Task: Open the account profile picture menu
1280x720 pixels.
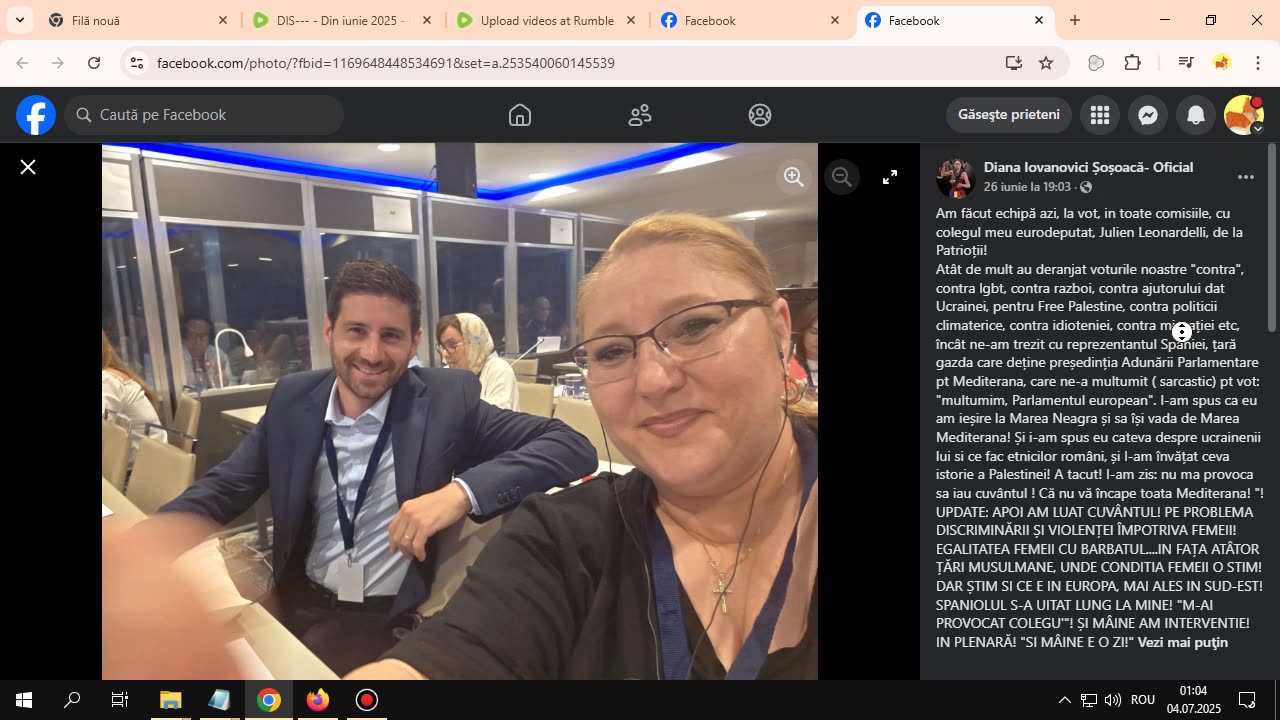Action: 1244,115
